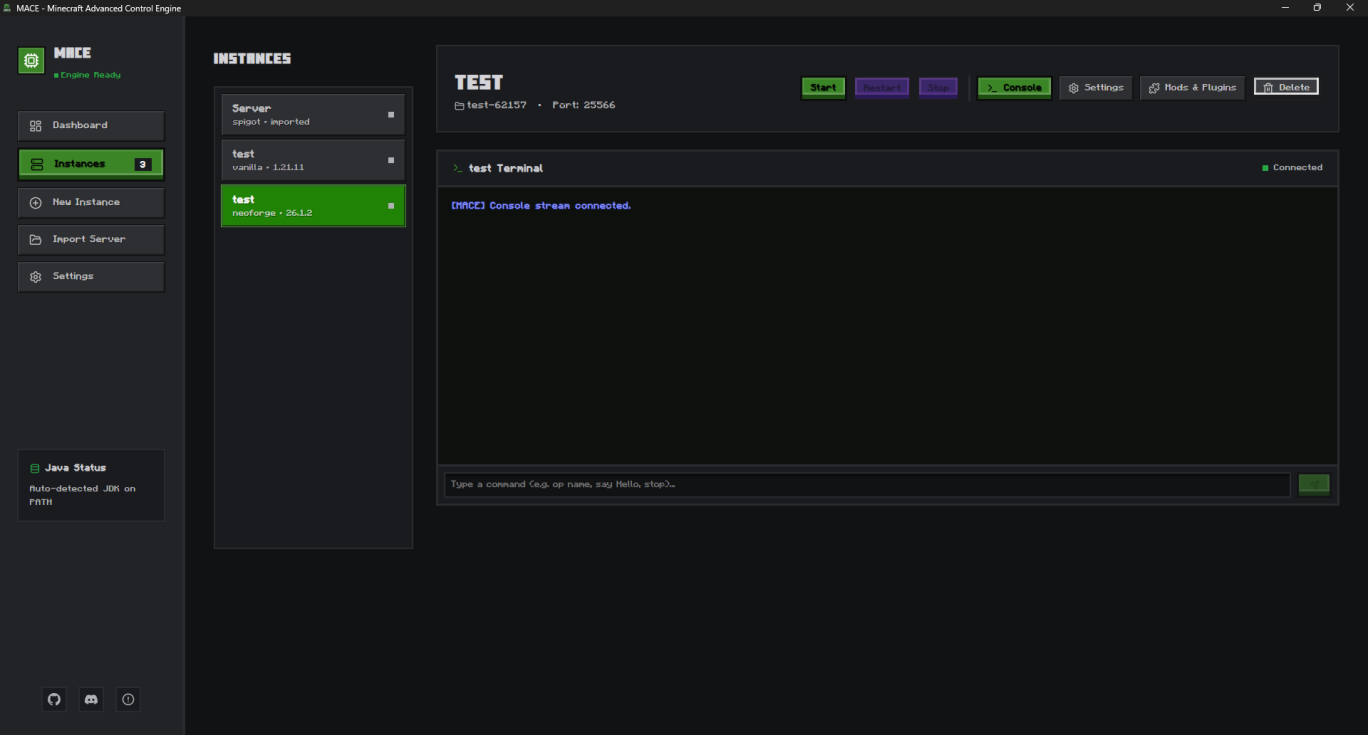
Task: Click the folder icon beside test-62157
Action: tap(459, 105)
